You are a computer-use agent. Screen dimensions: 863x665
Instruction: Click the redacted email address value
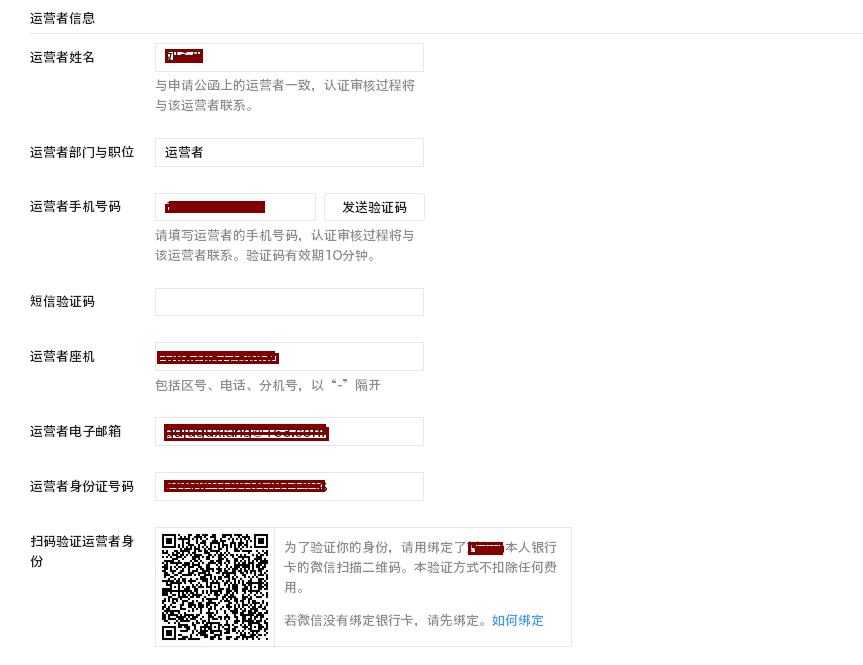point(245,431)
